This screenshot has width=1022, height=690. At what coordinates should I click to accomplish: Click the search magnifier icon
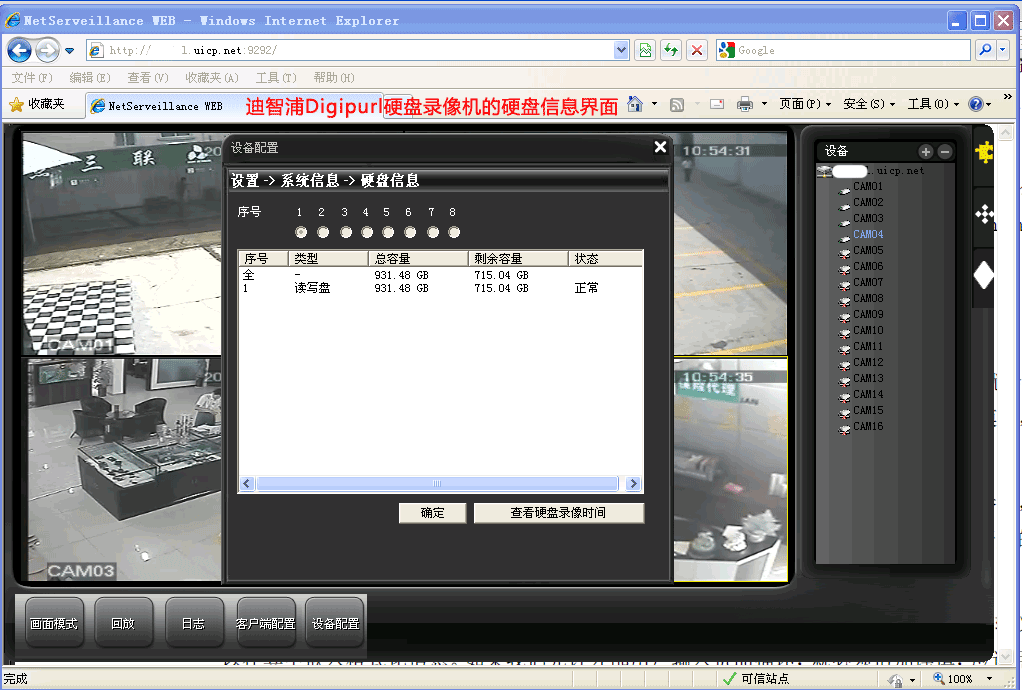(x=986, y=50)
